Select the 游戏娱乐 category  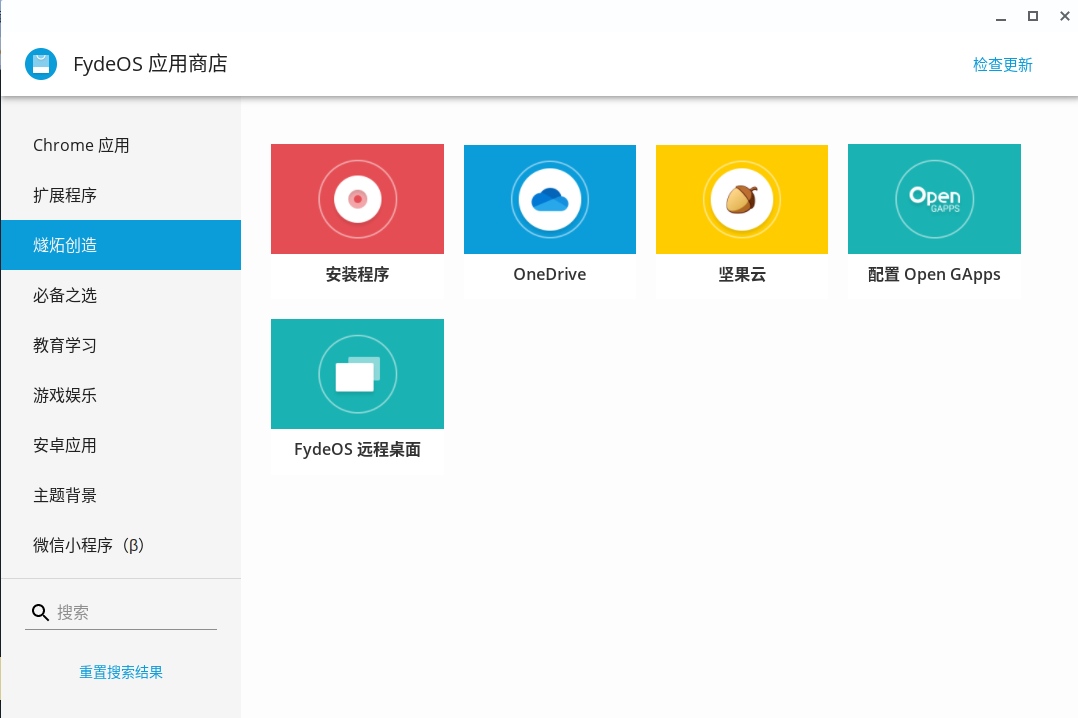coord(121,395)
